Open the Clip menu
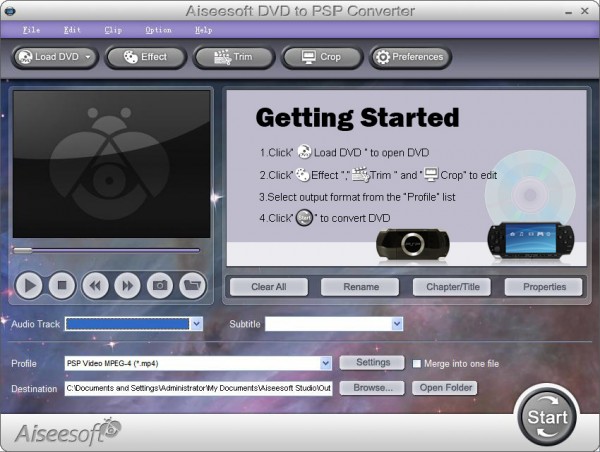Screen dimensions: 600x452 [113, 30]
